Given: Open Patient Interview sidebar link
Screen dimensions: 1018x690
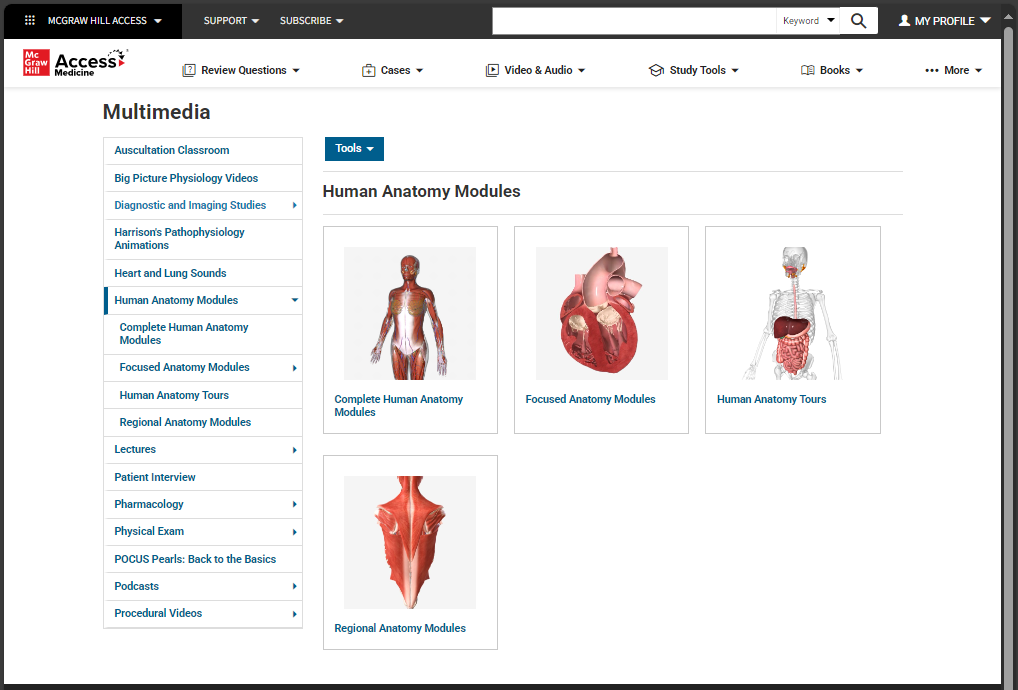Looking at the screenshot, I should (155, 477).
